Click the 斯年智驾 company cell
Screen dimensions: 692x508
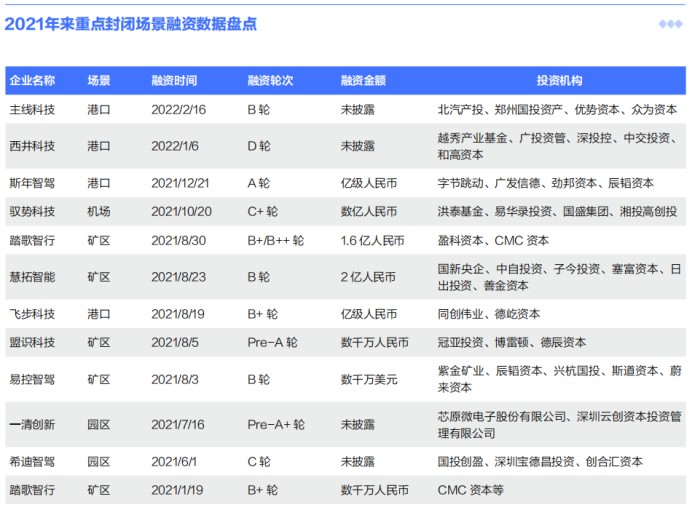[32, 183]
